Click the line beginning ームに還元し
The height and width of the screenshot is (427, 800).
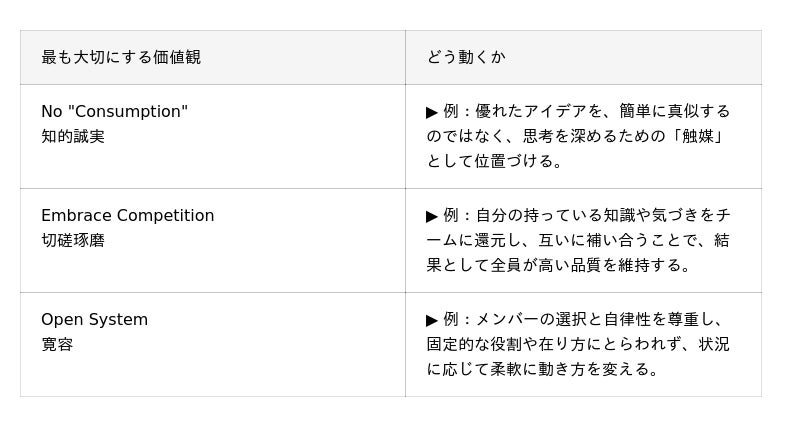[x=578, y=240]
